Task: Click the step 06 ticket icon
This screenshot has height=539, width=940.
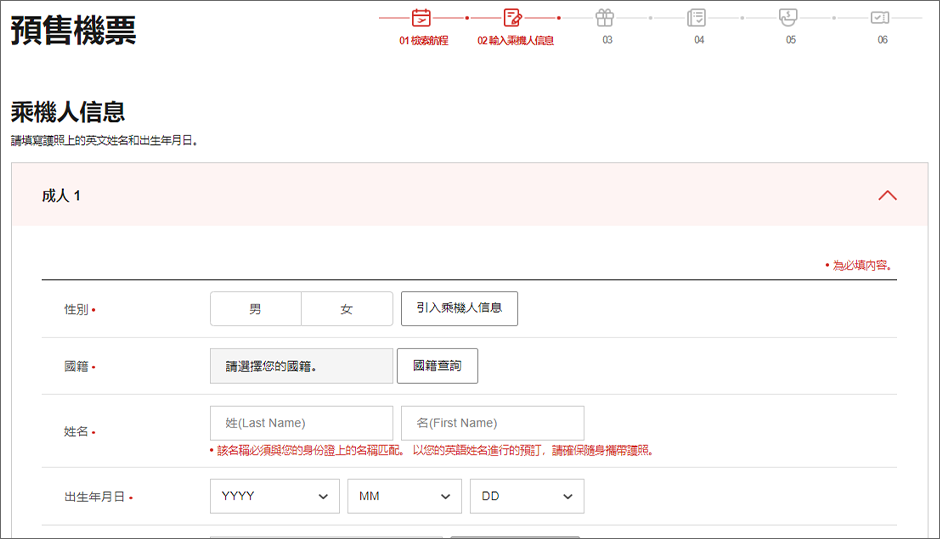Action: coord(880,17)
